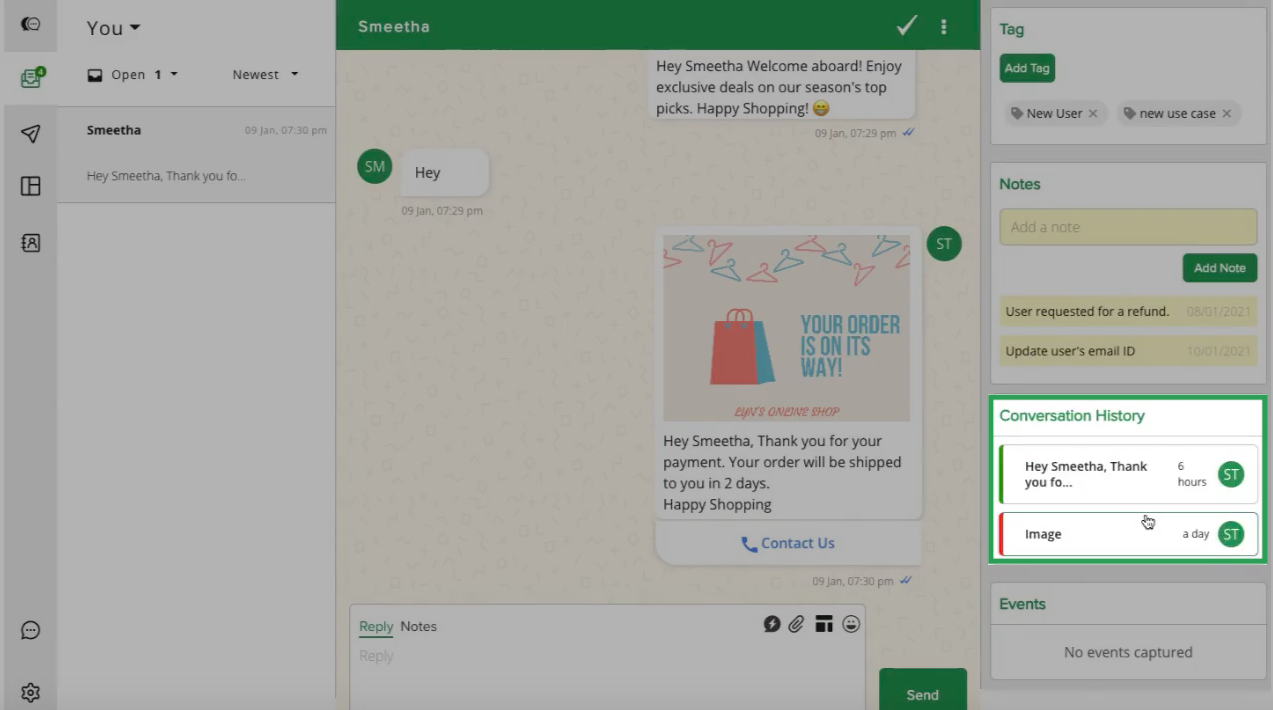This screenshot has width=1273, height=710.
Task: Remove the New User tag
Action: [1093, 114]
